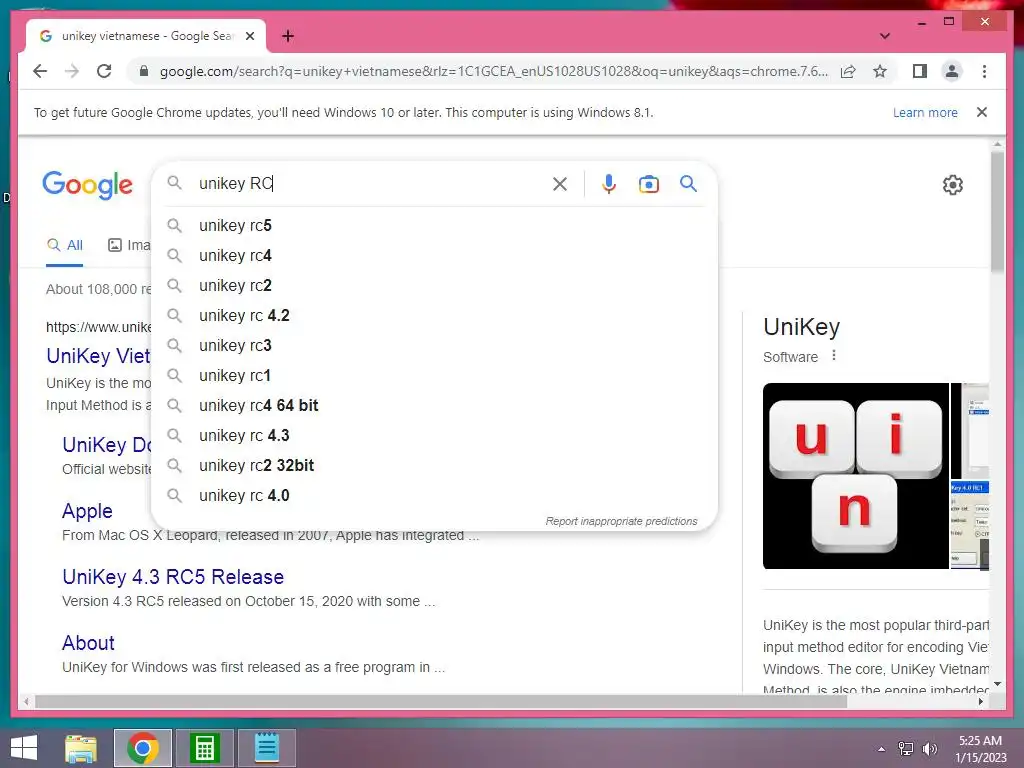The height and width of the screenshot is (768, 1024).
Task: Open File Explorer from the taskbar
Action: pos(81,748)
